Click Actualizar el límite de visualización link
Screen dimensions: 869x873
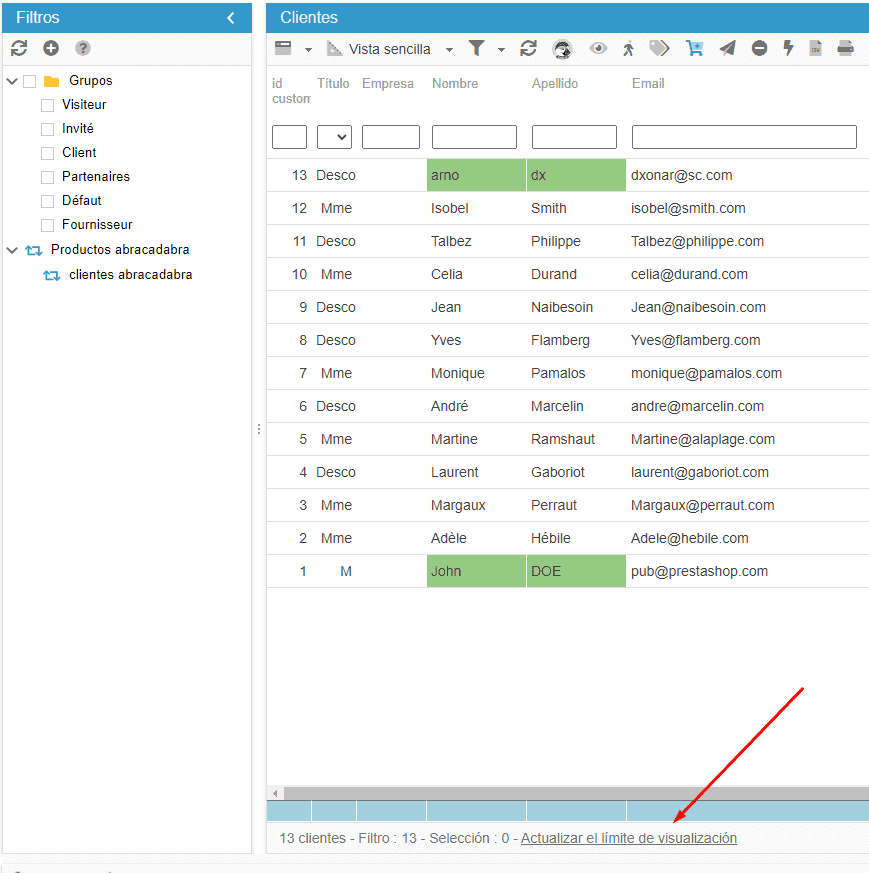(x=628, y=838)
